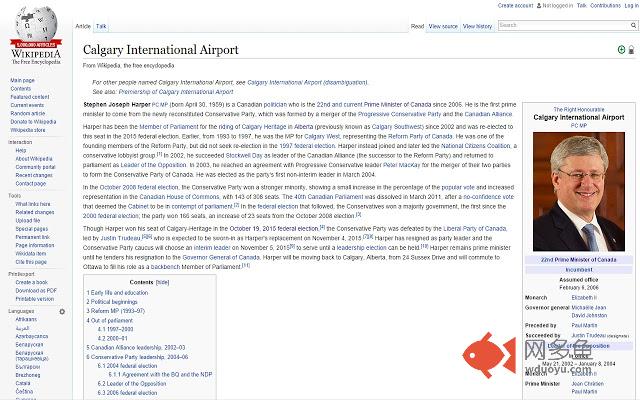The height and width of the screenshot is (400, 640).
Task: Jump to 4 Out of parliament section
Action: click(109, 321)
